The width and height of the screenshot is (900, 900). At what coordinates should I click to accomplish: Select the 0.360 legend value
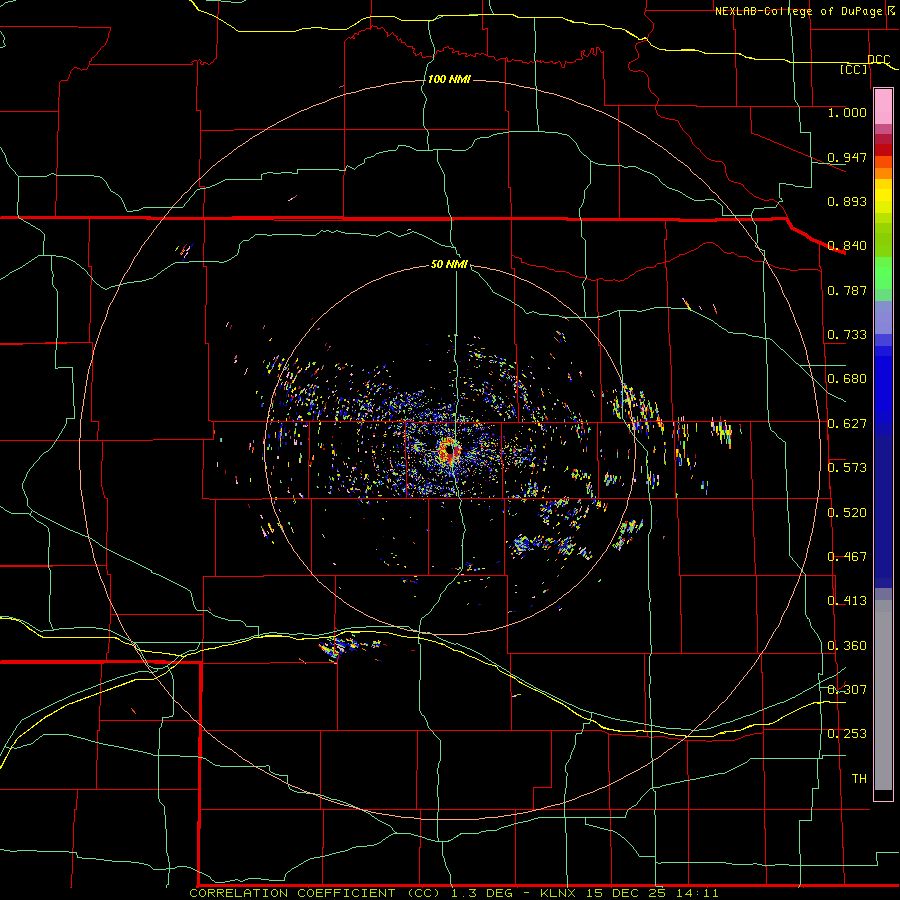click(x=847, y=646)
